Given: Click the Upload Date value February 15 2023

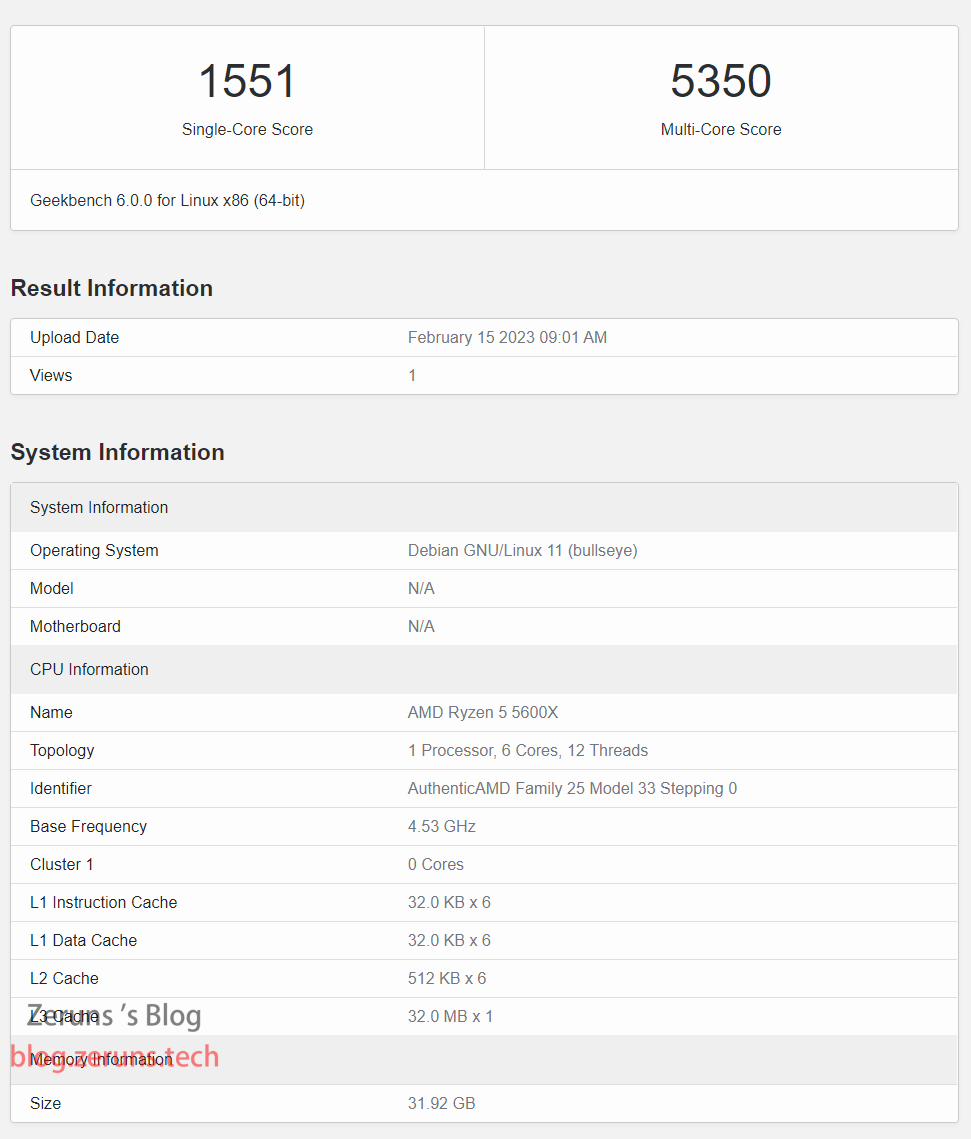Looking at the screenshot, I should 507,338.
